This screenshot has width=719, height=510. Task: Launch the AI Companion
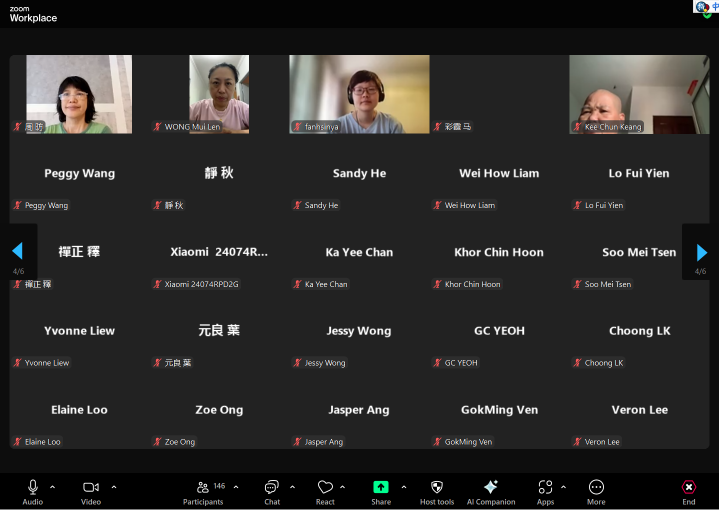[490, 488]
